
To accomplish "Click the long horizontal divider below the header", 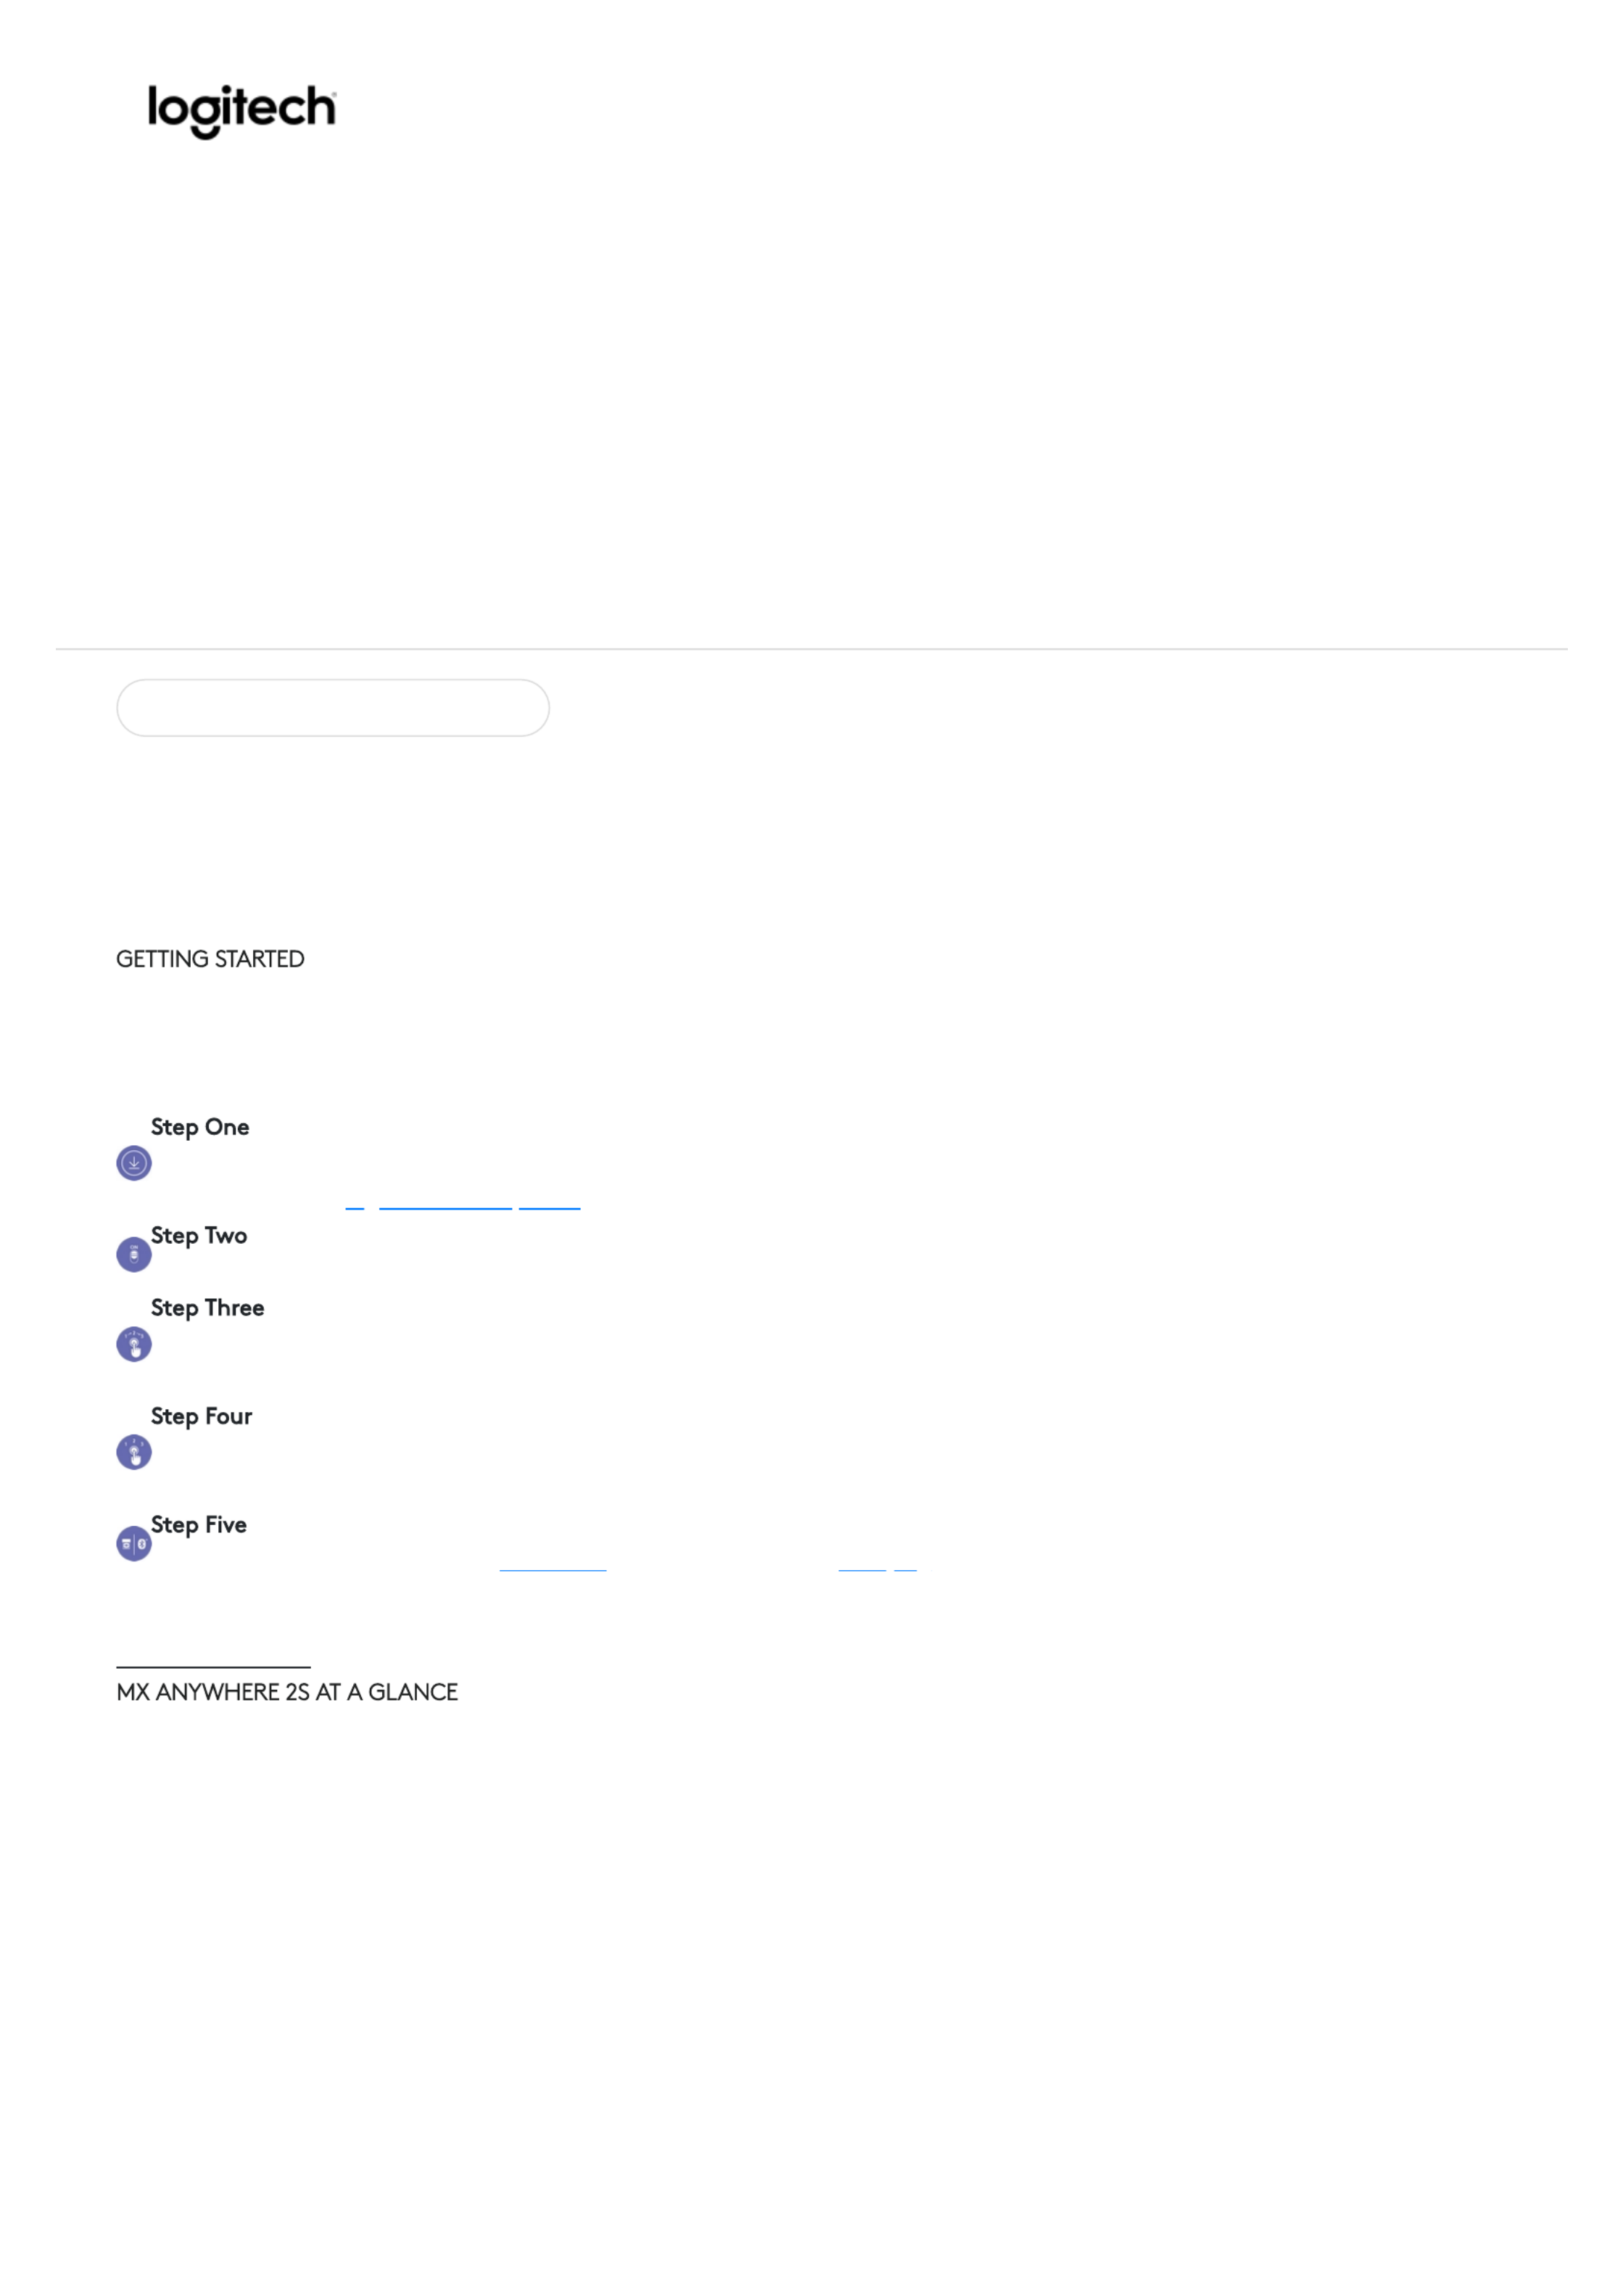I will click(811, 649).
